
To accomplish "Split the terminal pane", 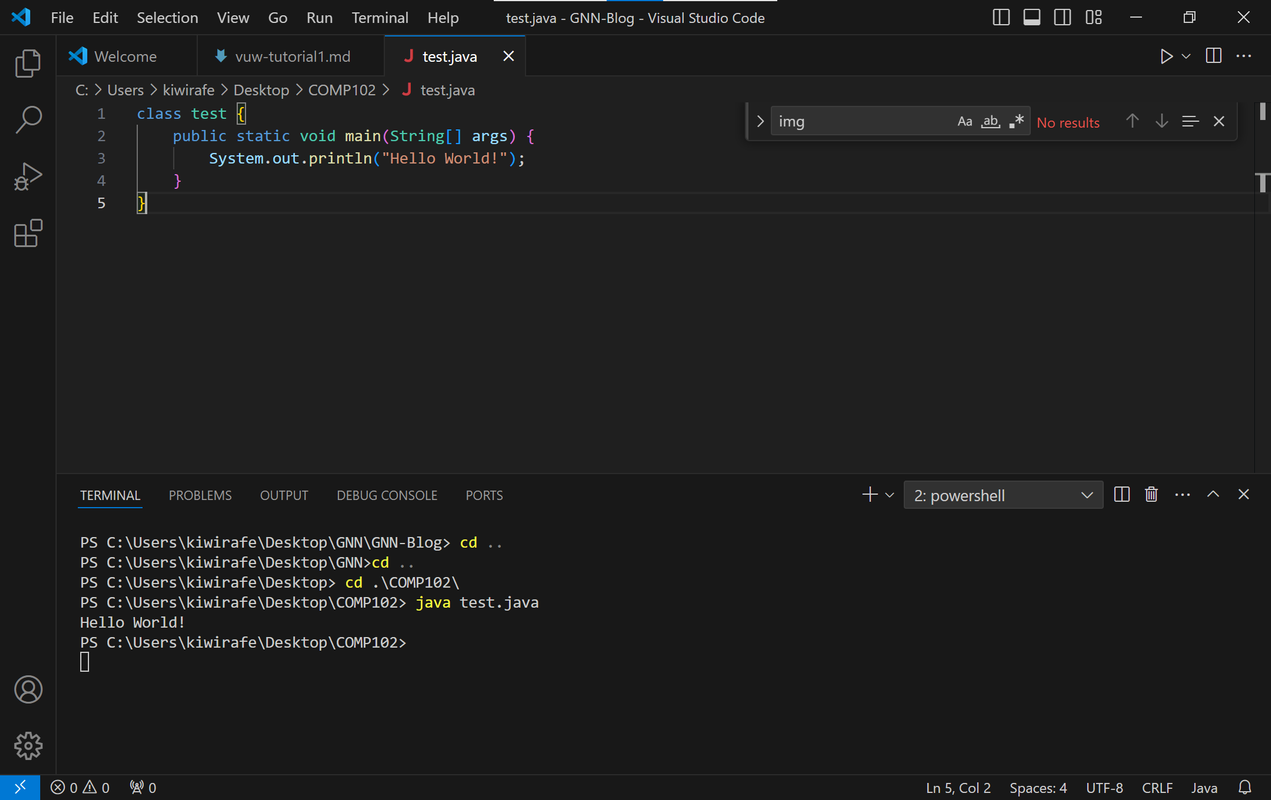I will (1122, 494).
